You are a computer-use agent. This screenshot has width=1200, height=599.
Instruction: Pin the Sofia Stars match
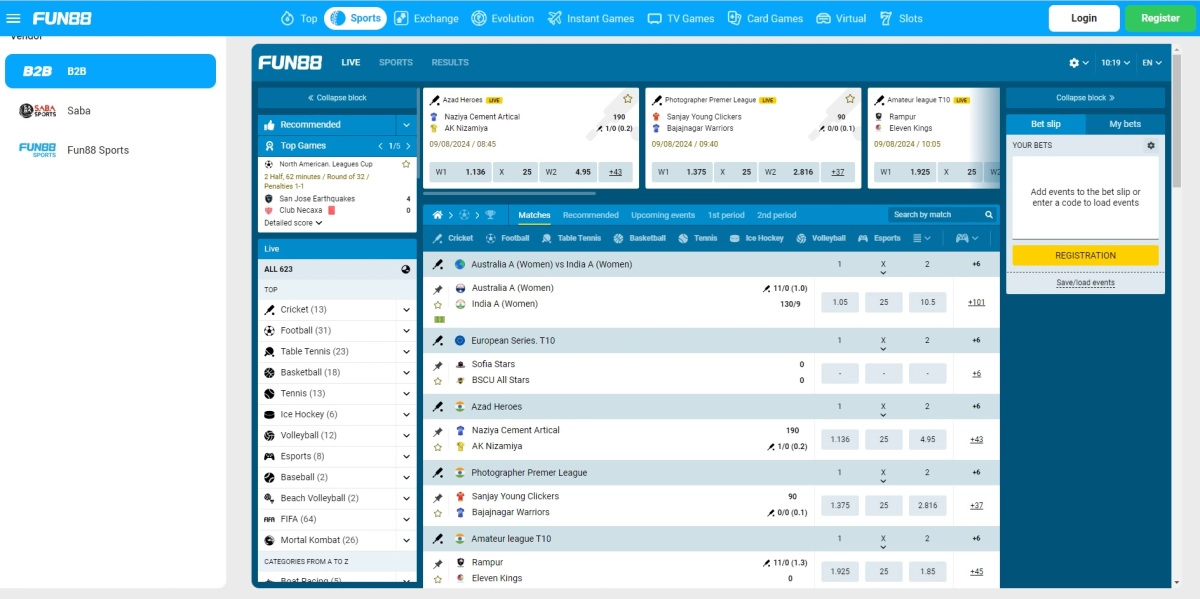coord(438,365)
